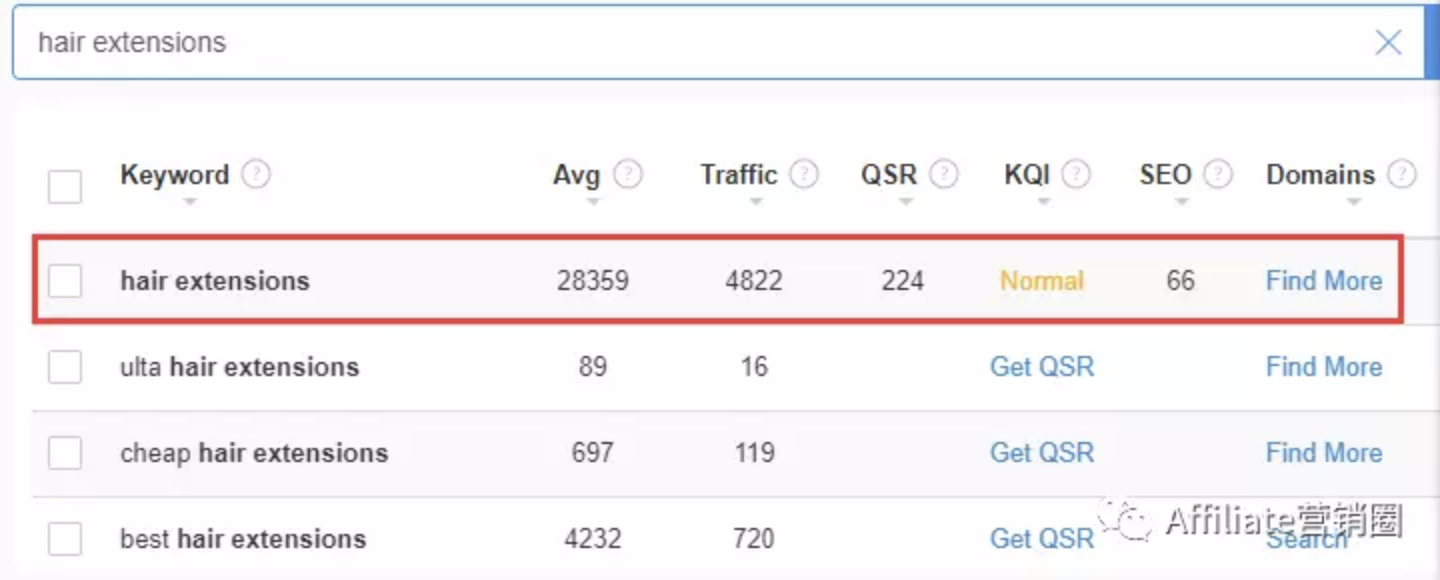The height and width of the screenshot is (580, 1440).
Task: Show the Avg column help tooltip icon
Action: pos(628,175)
